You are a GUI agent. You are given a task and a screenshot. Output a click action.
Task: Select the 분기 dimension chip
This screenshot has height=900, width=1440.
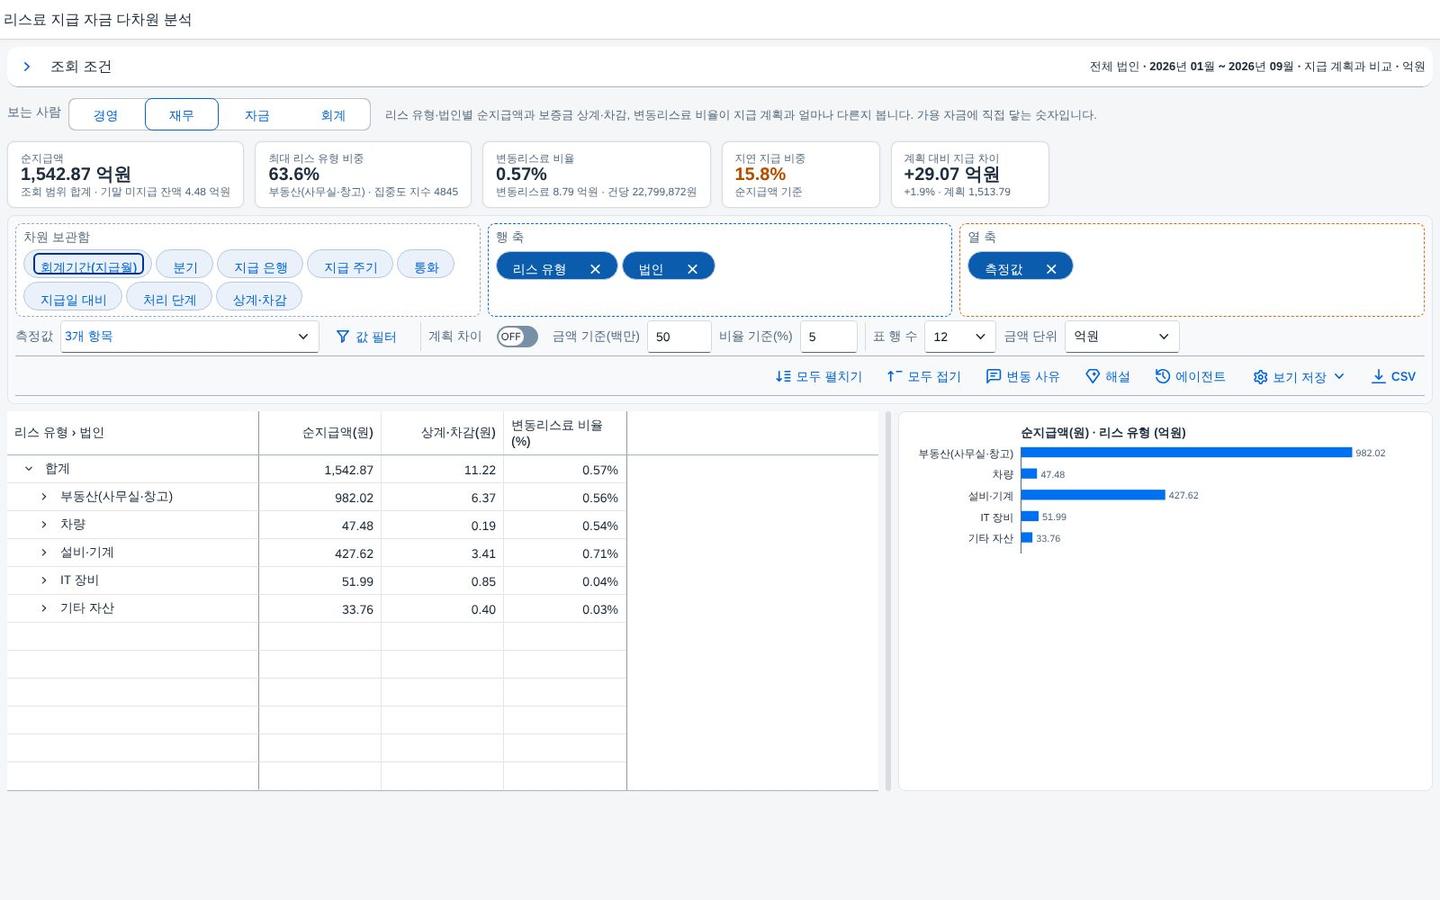click(185, 265)
